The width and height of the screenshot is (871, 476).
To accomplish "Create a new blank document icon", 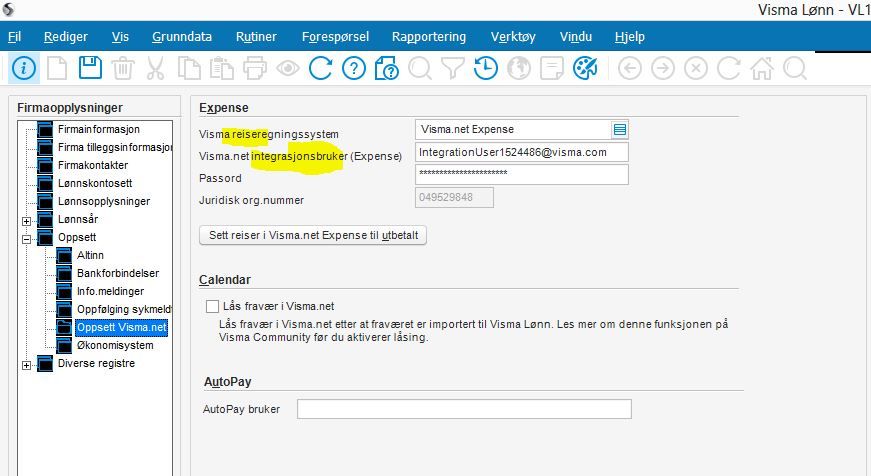I will 57,68.
